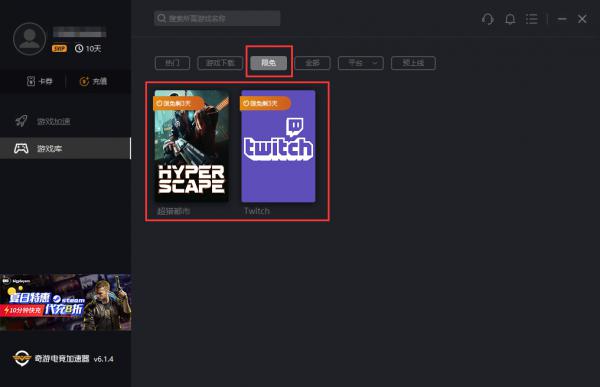Open the user avatar profile

click(29, 39)
